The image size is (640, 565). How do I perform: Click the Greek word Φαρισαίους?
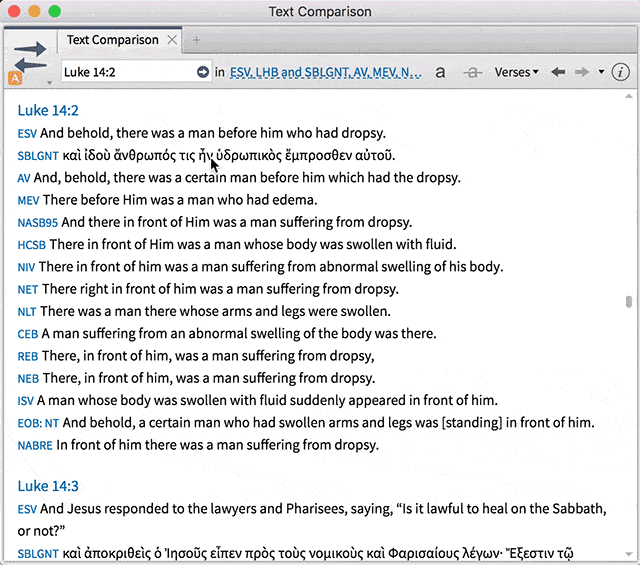coord(423,554)
